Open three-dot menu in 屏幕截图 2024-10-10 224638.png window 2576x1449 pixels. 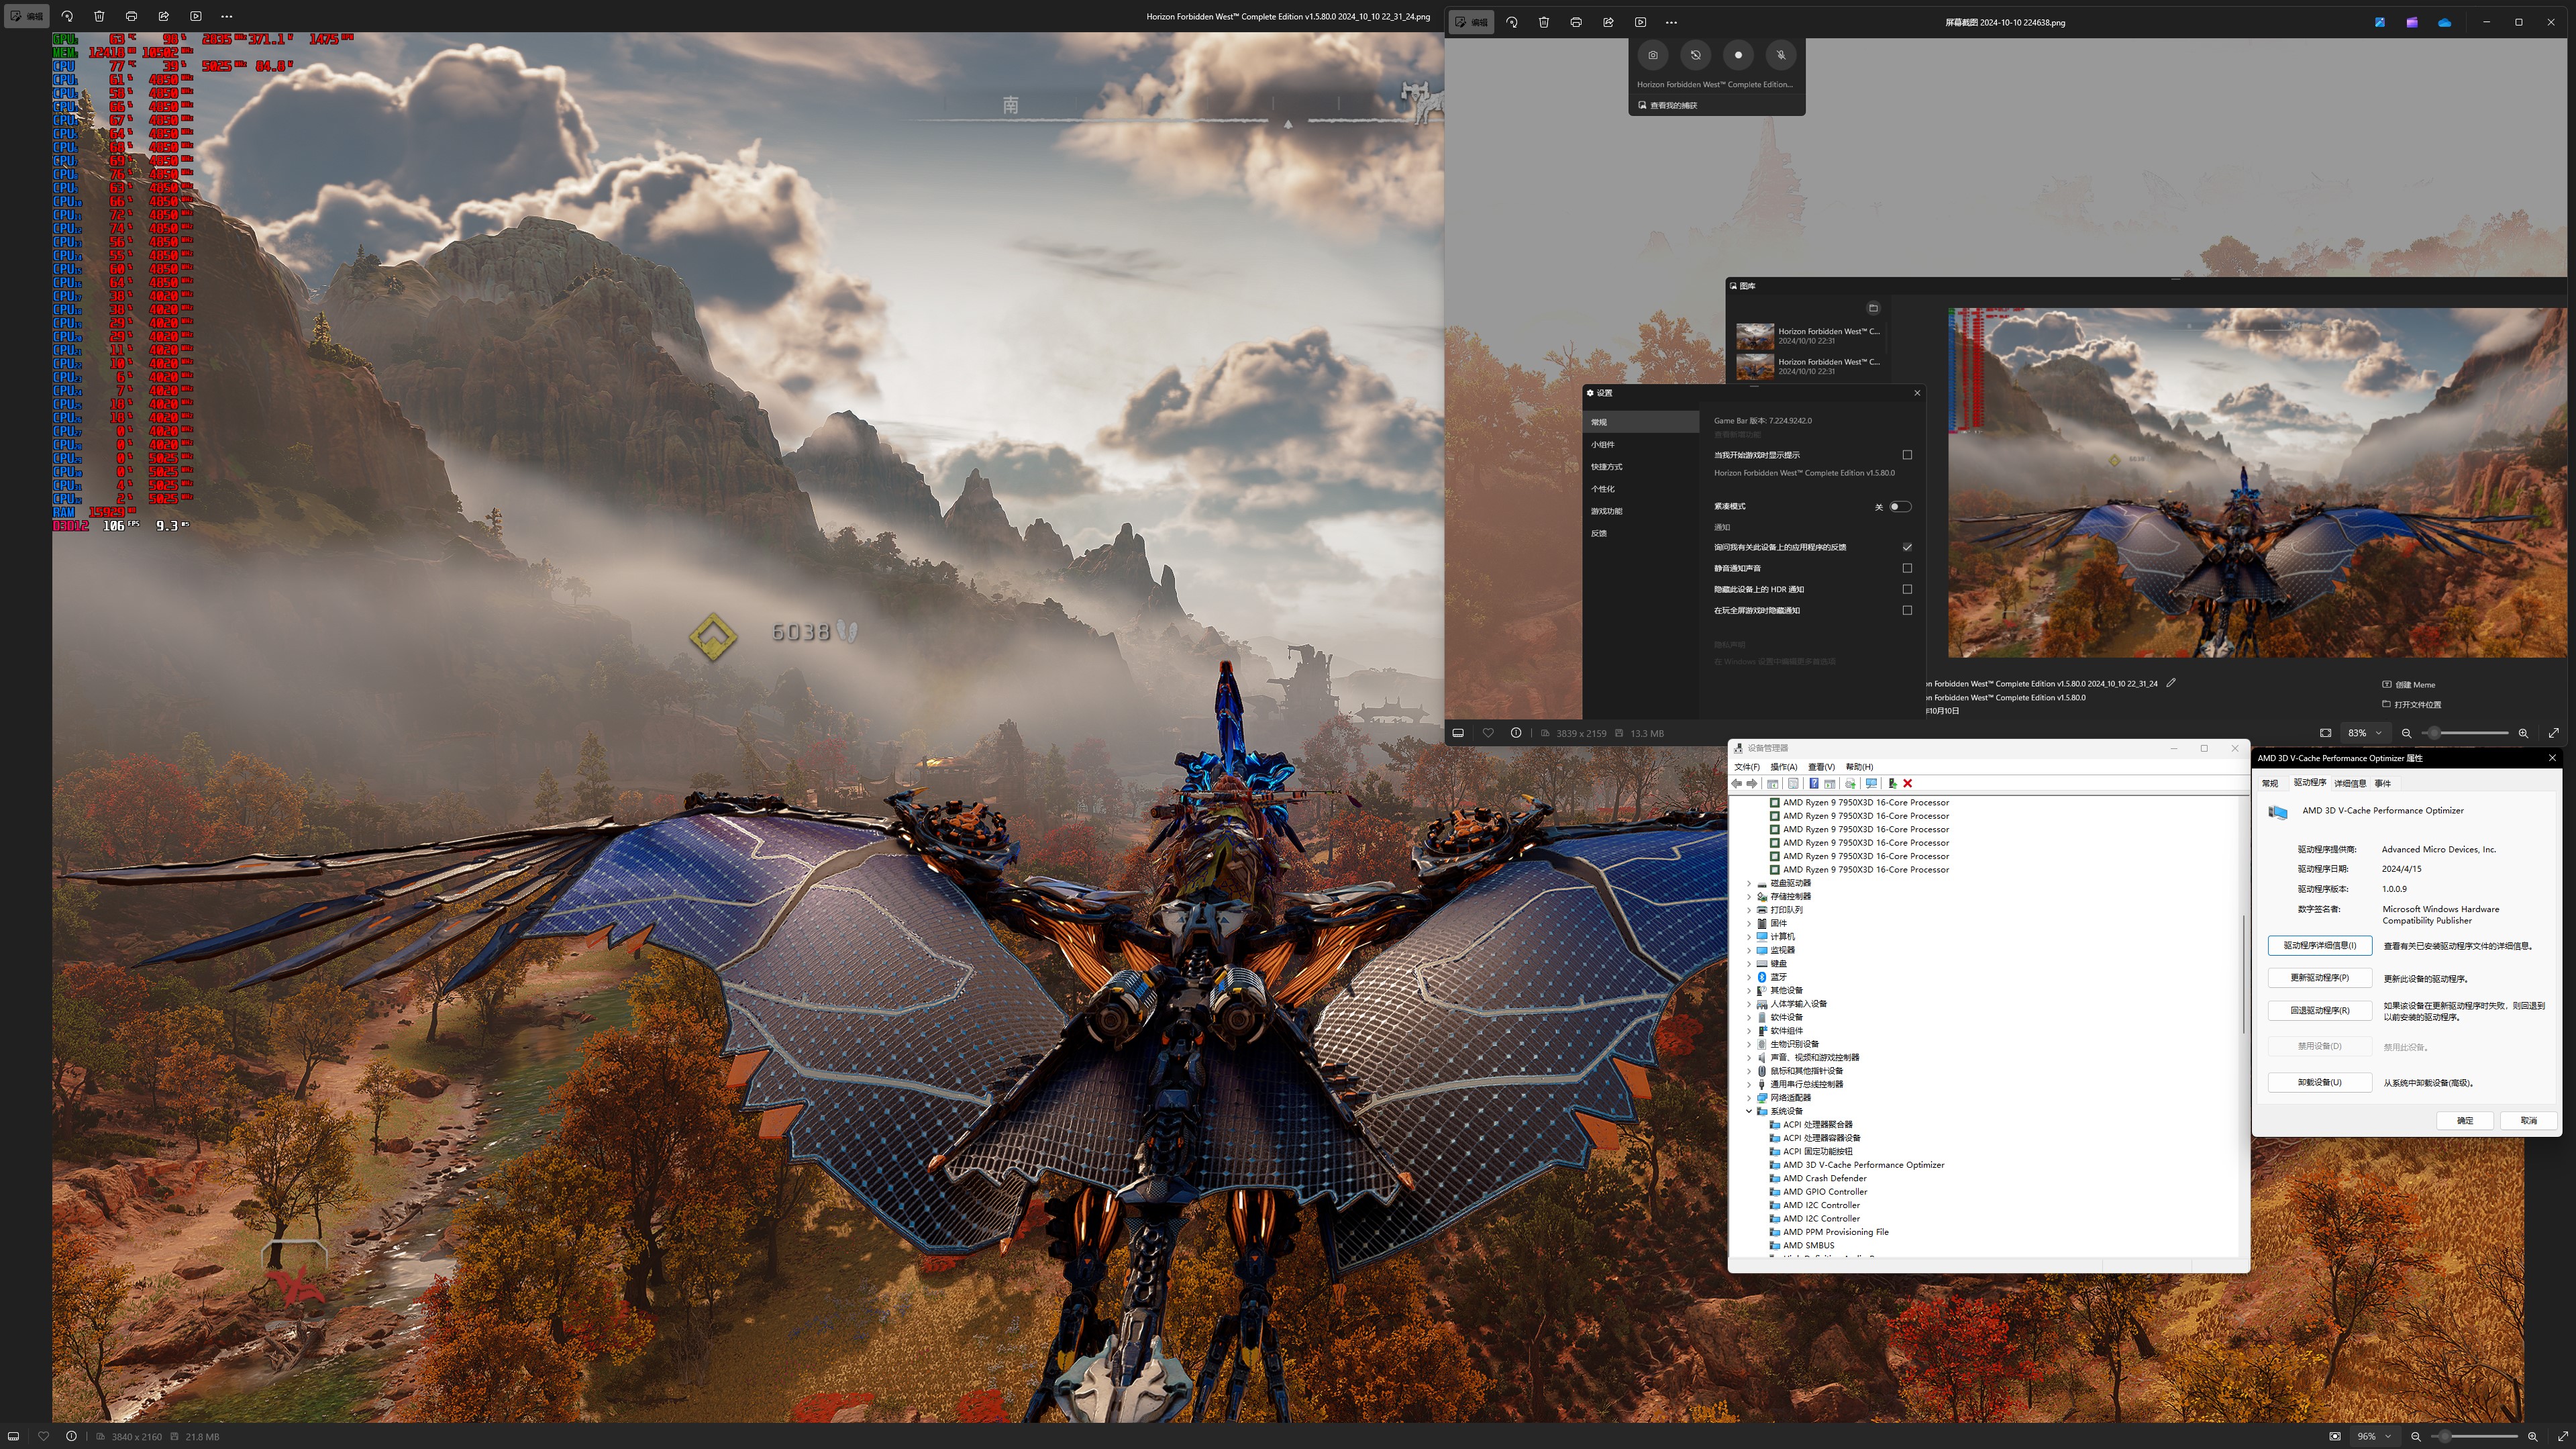click(1671, 22)
